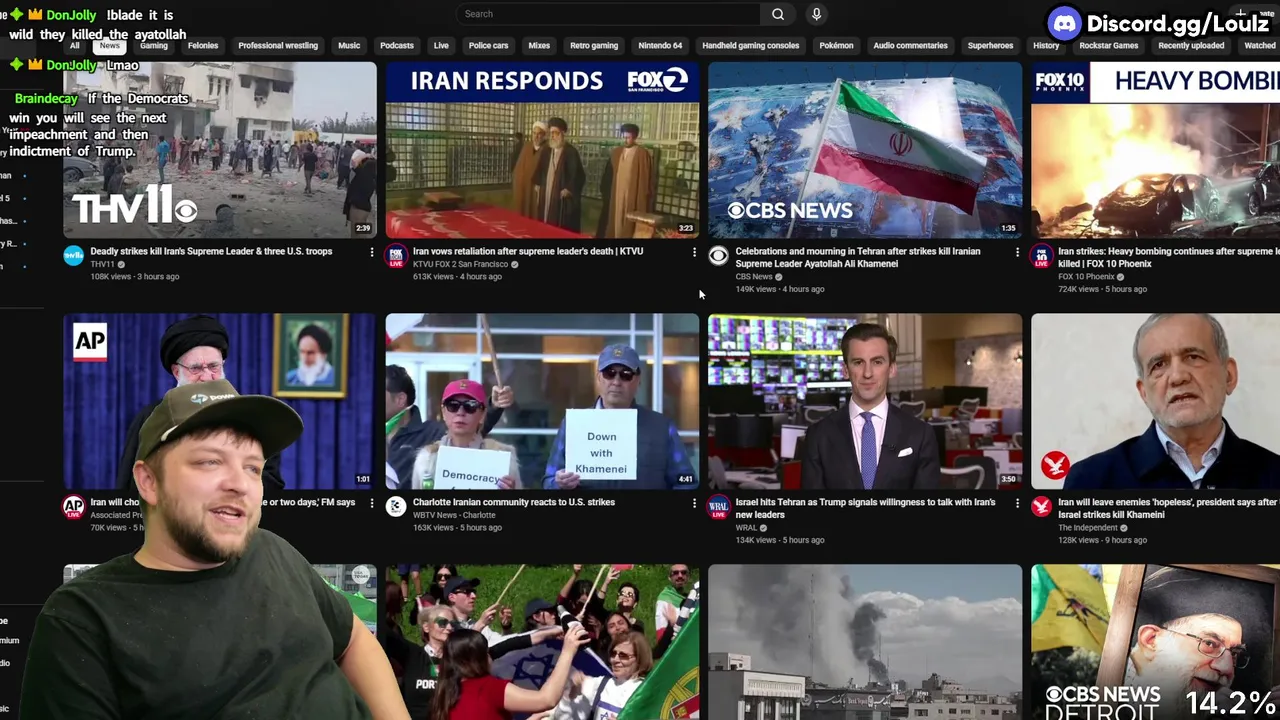This screenshot has height=720, width=1280.
Task: Open THV11 Deadly strikes video thumbnail
Action: tap(220, 150)
